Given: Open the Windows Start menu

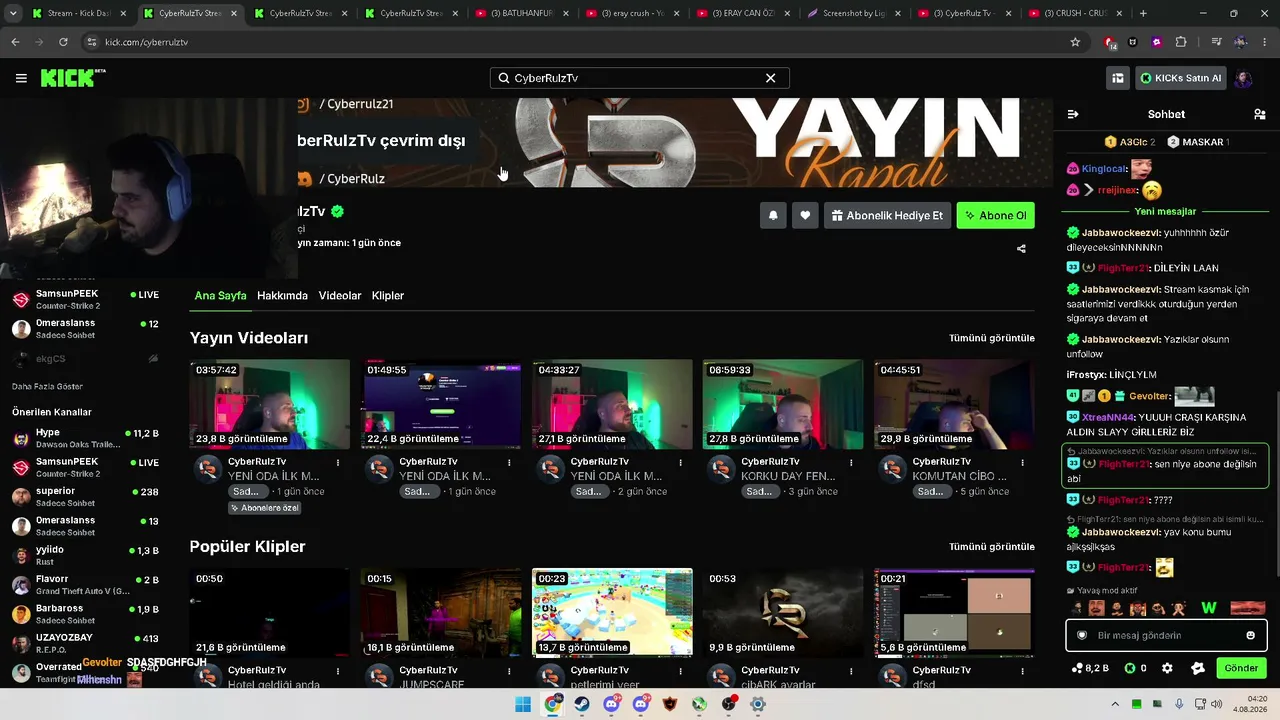Looking at the screenshot, I should [x=523, y=704].
